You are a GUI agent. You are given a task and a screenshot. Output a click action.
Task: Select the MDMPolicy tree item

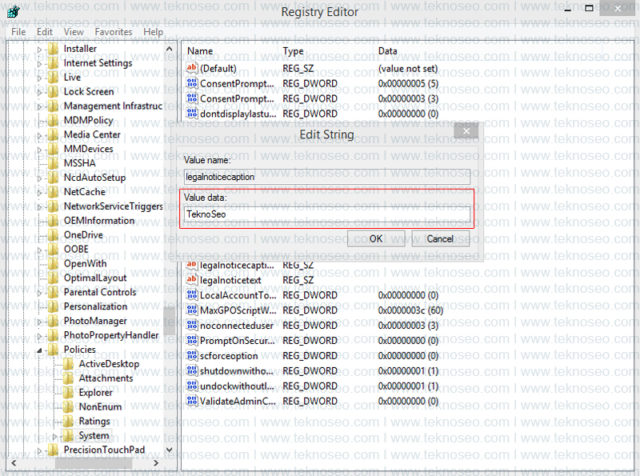pyautogui.click(x=89, y=120)
